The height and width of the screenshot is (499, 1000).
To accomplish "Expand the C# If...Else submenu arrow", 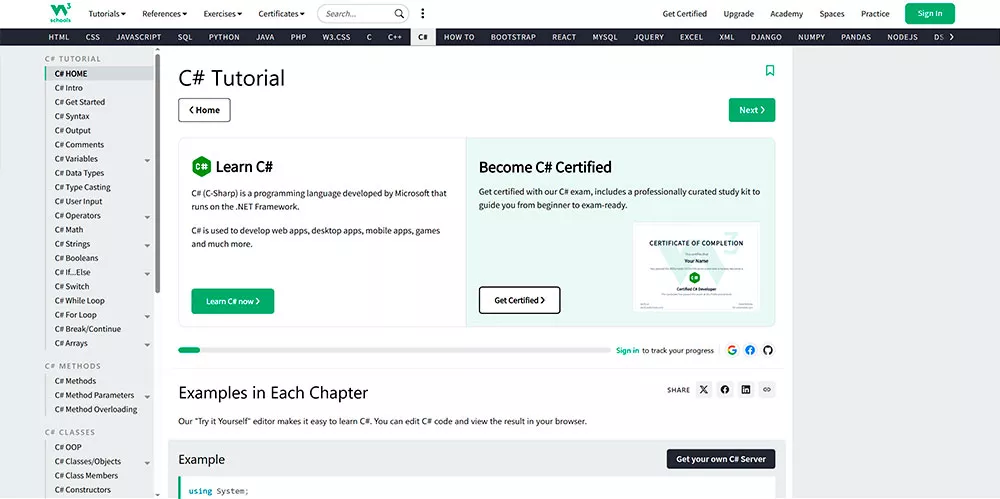I will point(147,274).
